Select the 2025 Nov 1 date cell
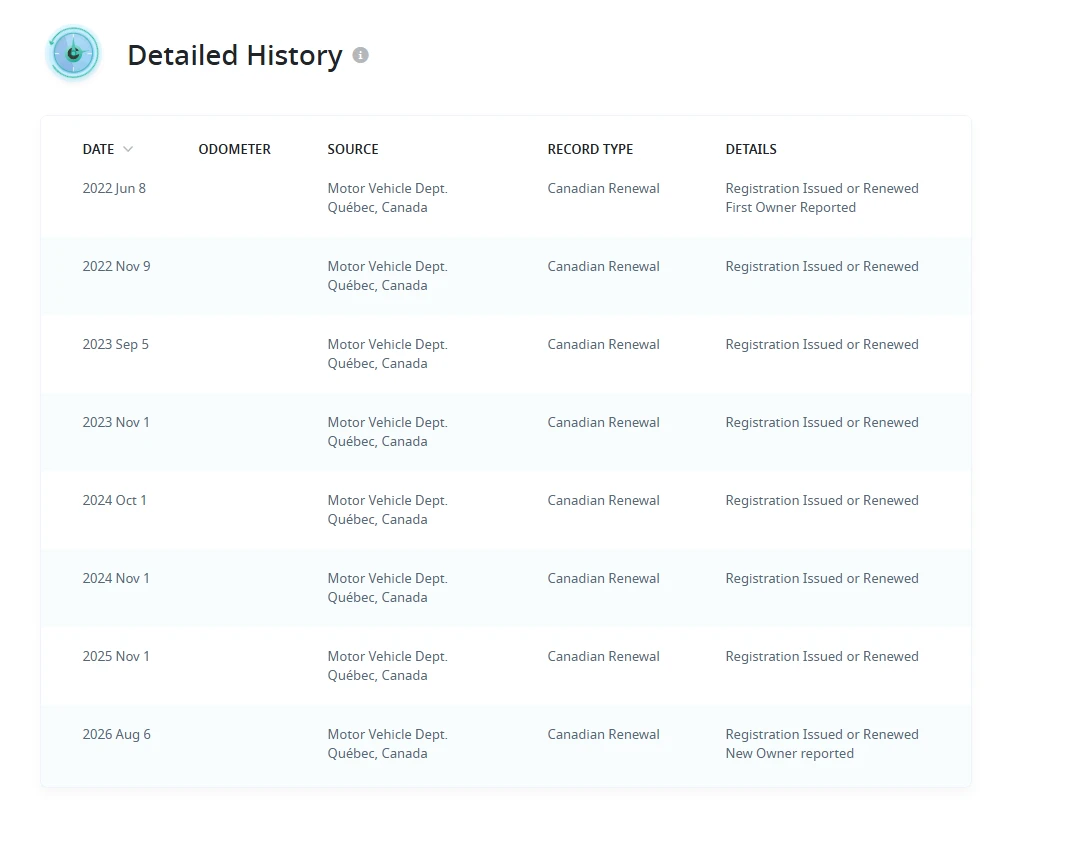This screenshot has height=841, width=1070. [115, 656]
